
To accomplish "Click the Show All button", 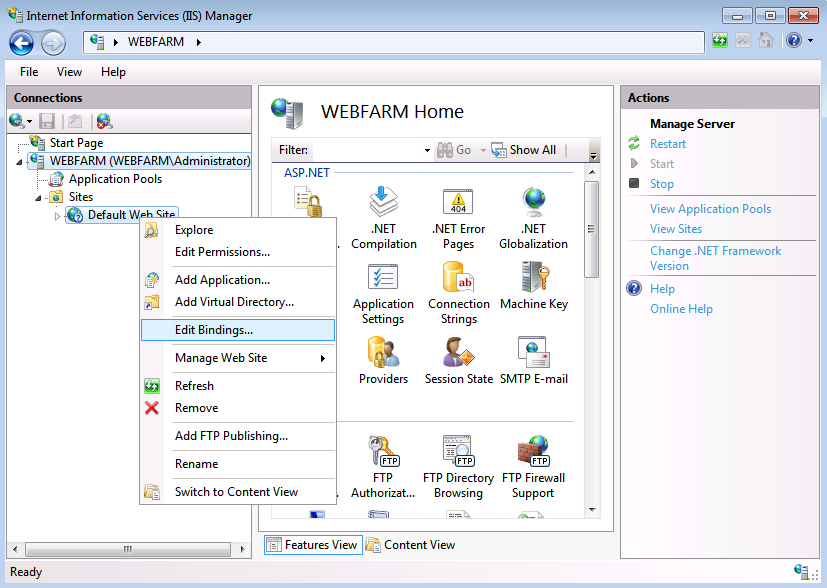I will (523, 150).
